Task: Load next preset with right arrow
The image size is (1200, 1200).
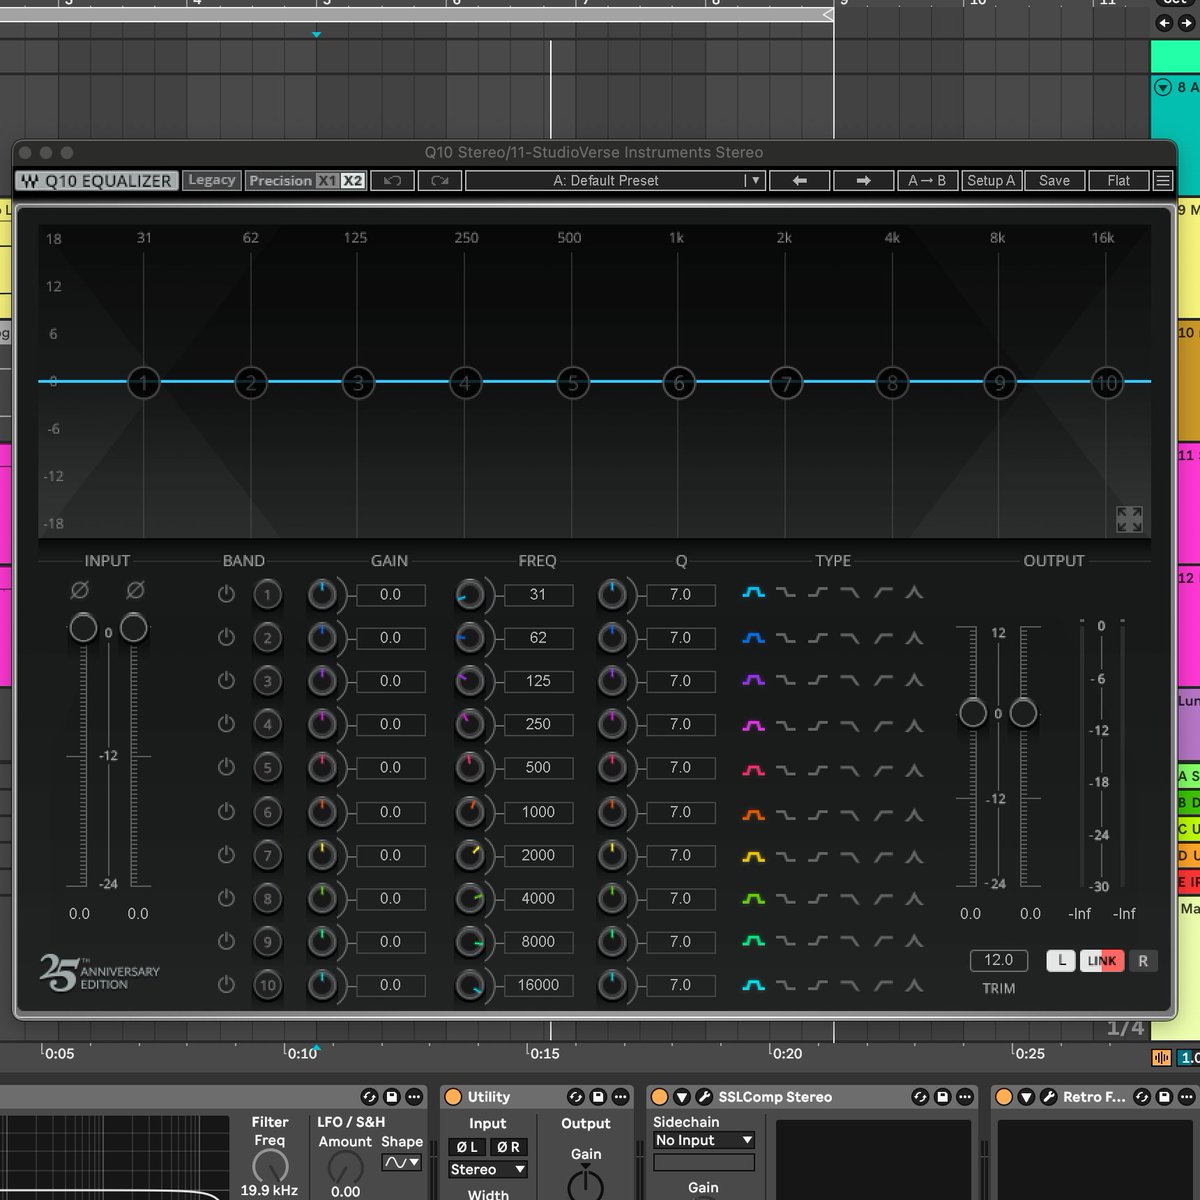Action: [x=864, y=181]
